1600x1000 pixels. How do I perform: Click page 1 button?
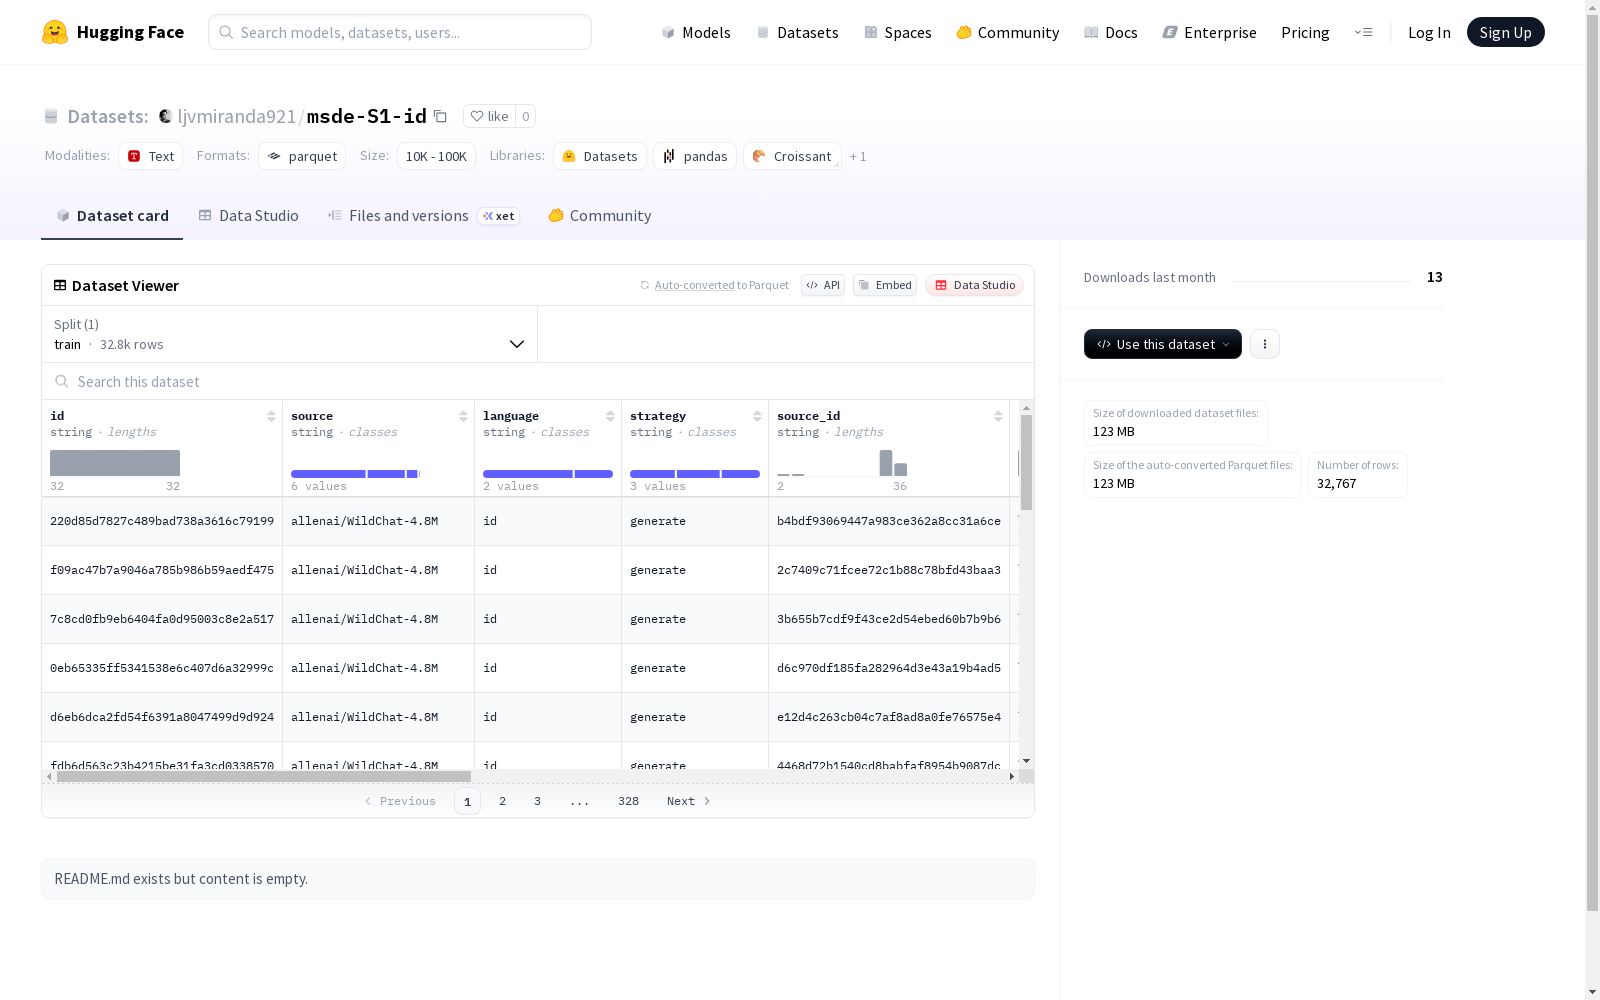(x=467, y=801)
